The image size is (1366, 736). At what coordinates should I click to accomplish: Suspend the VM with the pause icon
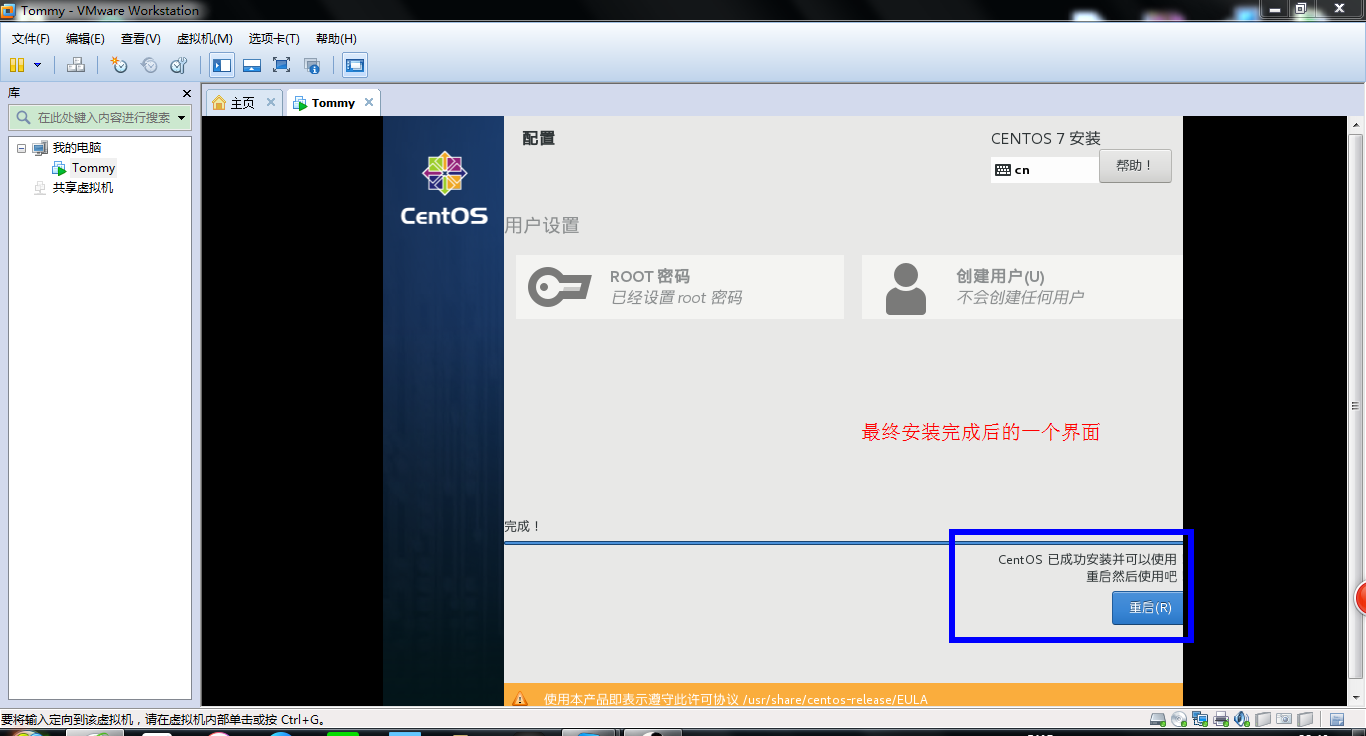[x=17, y=65]
